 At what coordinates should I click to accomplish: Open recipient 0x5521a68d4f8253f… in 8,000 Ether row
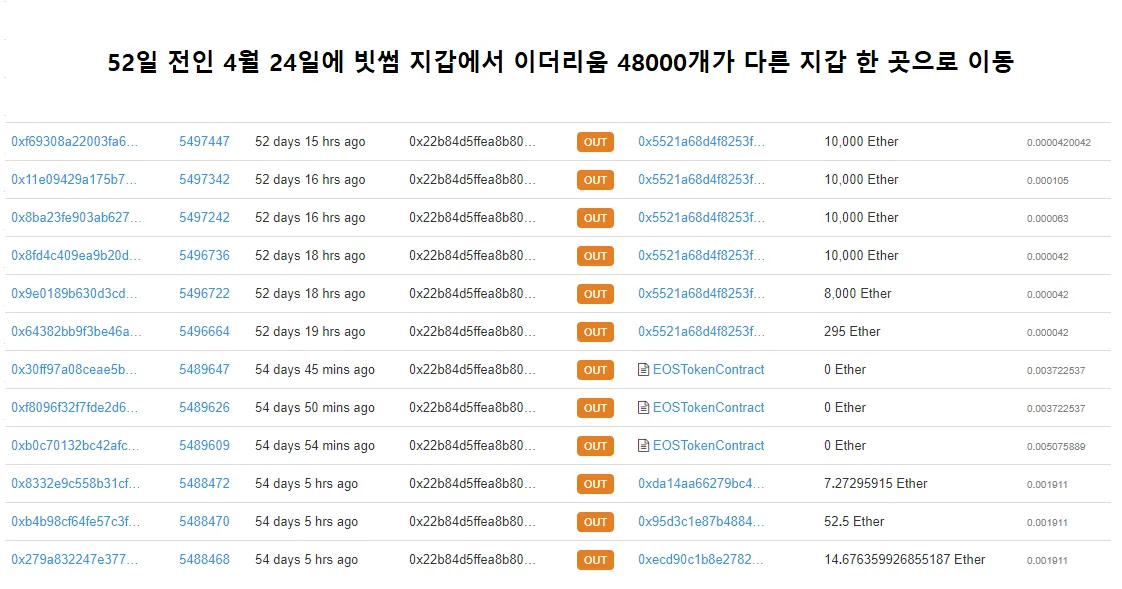tap(701, 293)
